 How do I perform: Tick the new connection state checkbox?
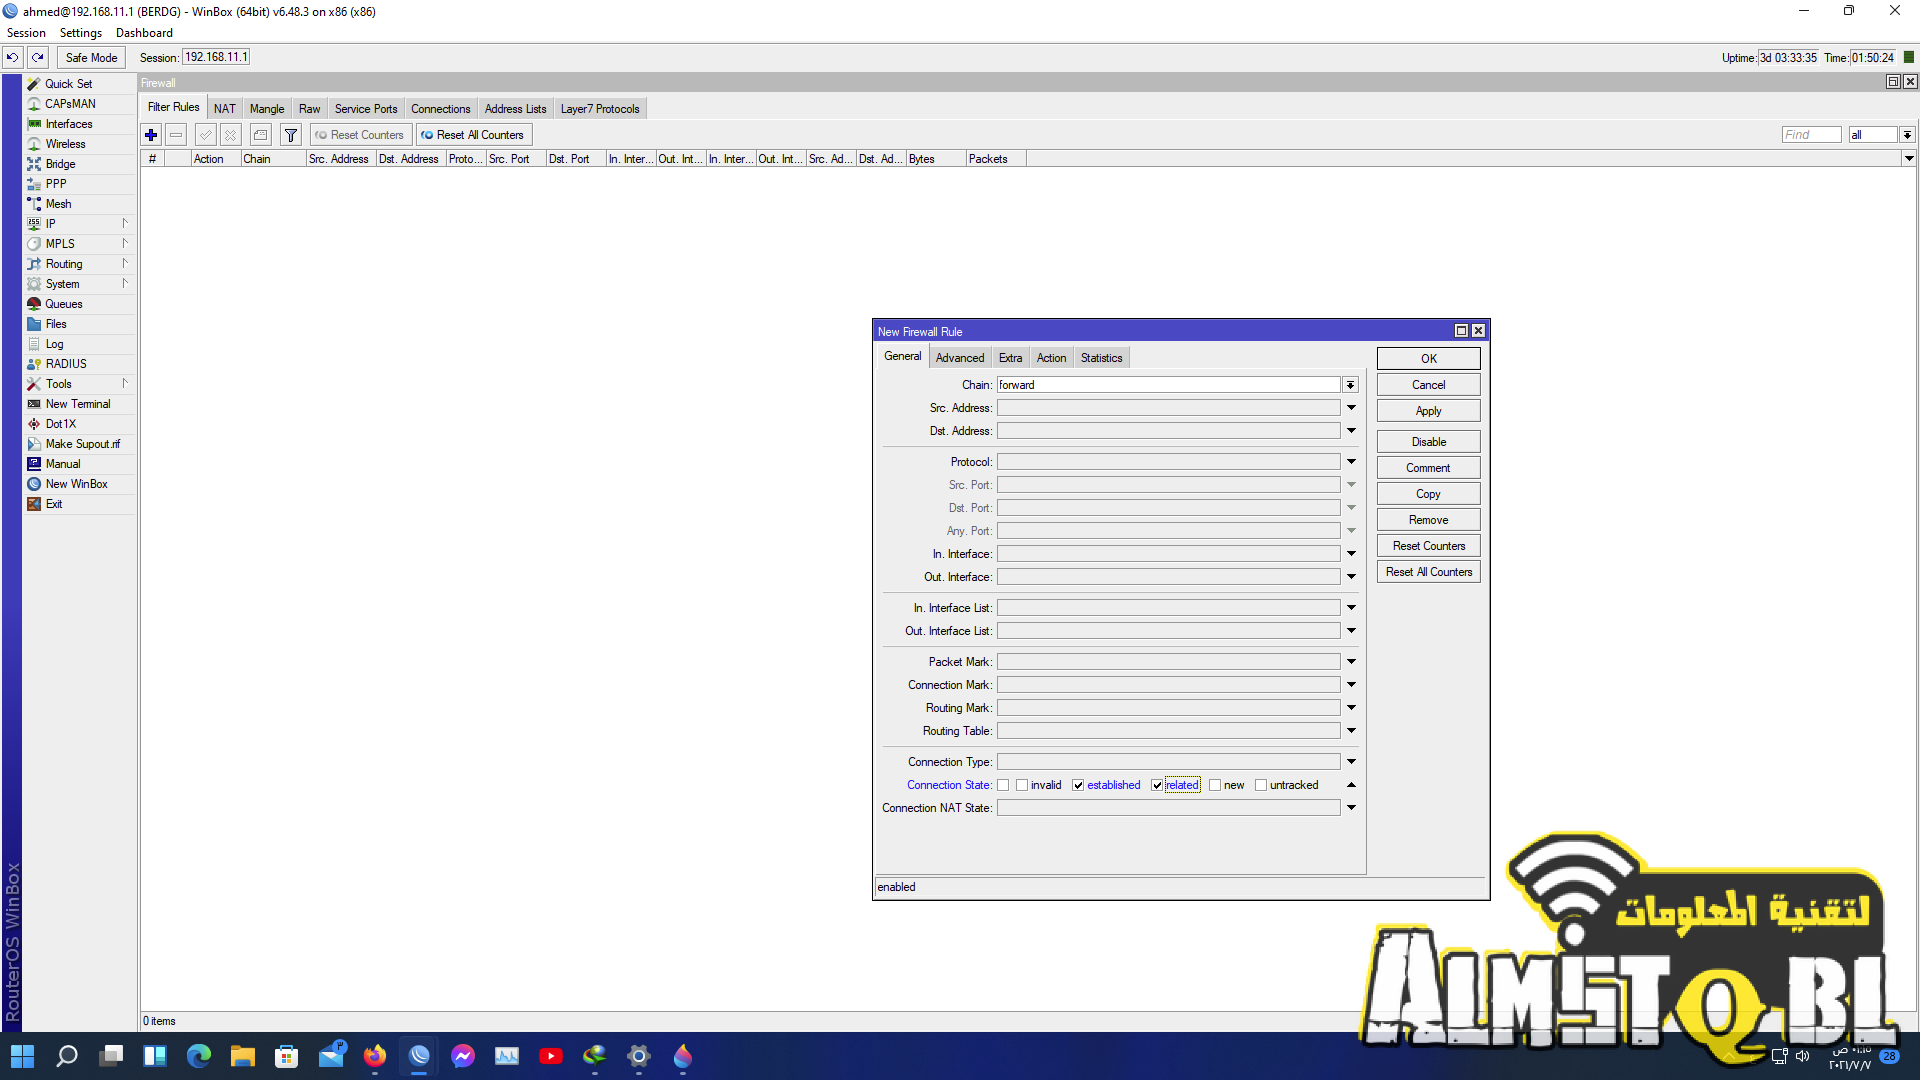[x=1215, y=786]
